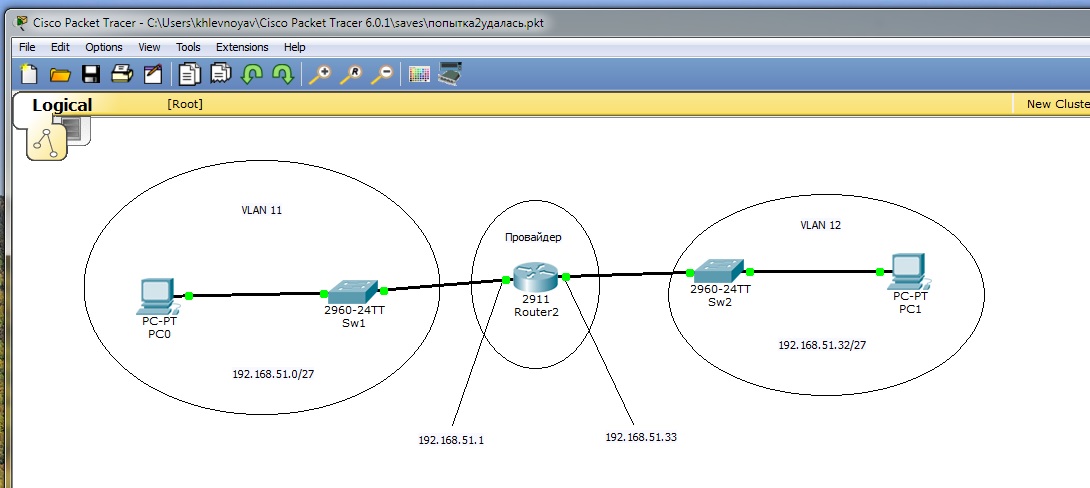1090x488 pixels.
Task: Click the green link light beside PC1
Action: click(880, 272)
